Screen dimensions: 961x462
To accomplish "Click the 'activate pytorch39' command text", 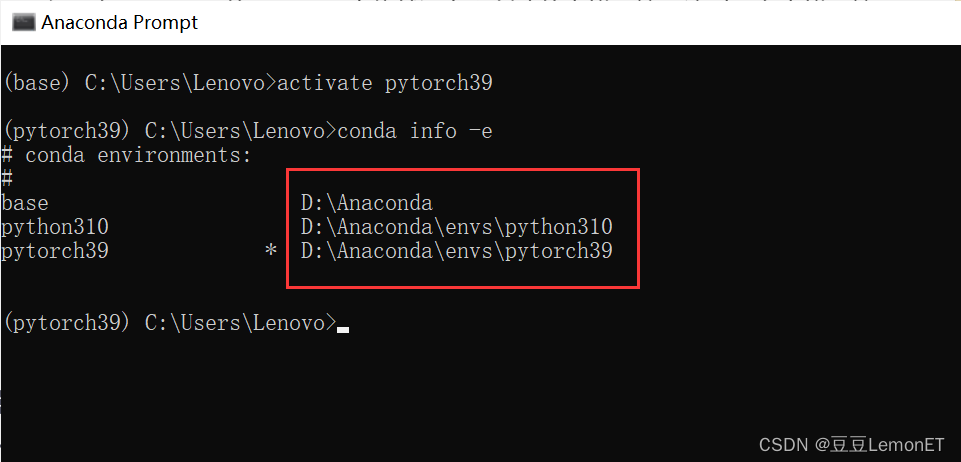I will (x=385, y=83).
